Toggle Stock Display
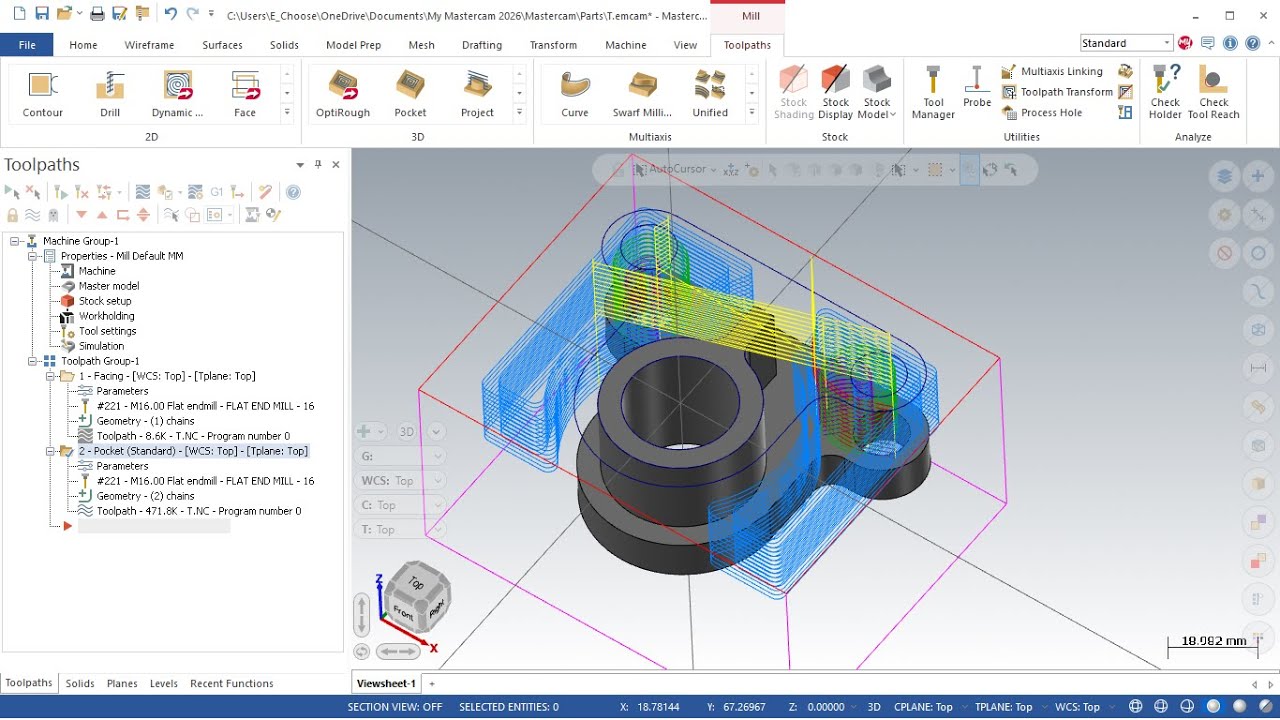 (835, 94)
